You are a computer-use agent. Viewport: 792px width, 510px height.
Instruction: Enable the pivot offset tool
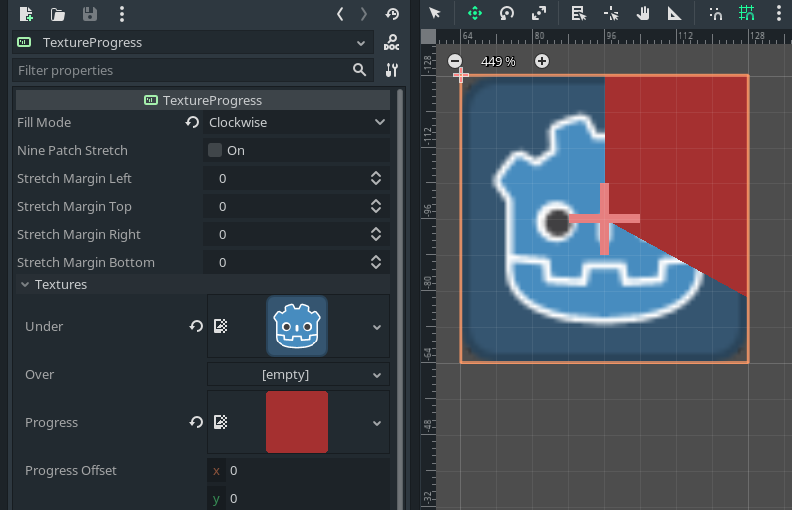(x=611, y=13)
